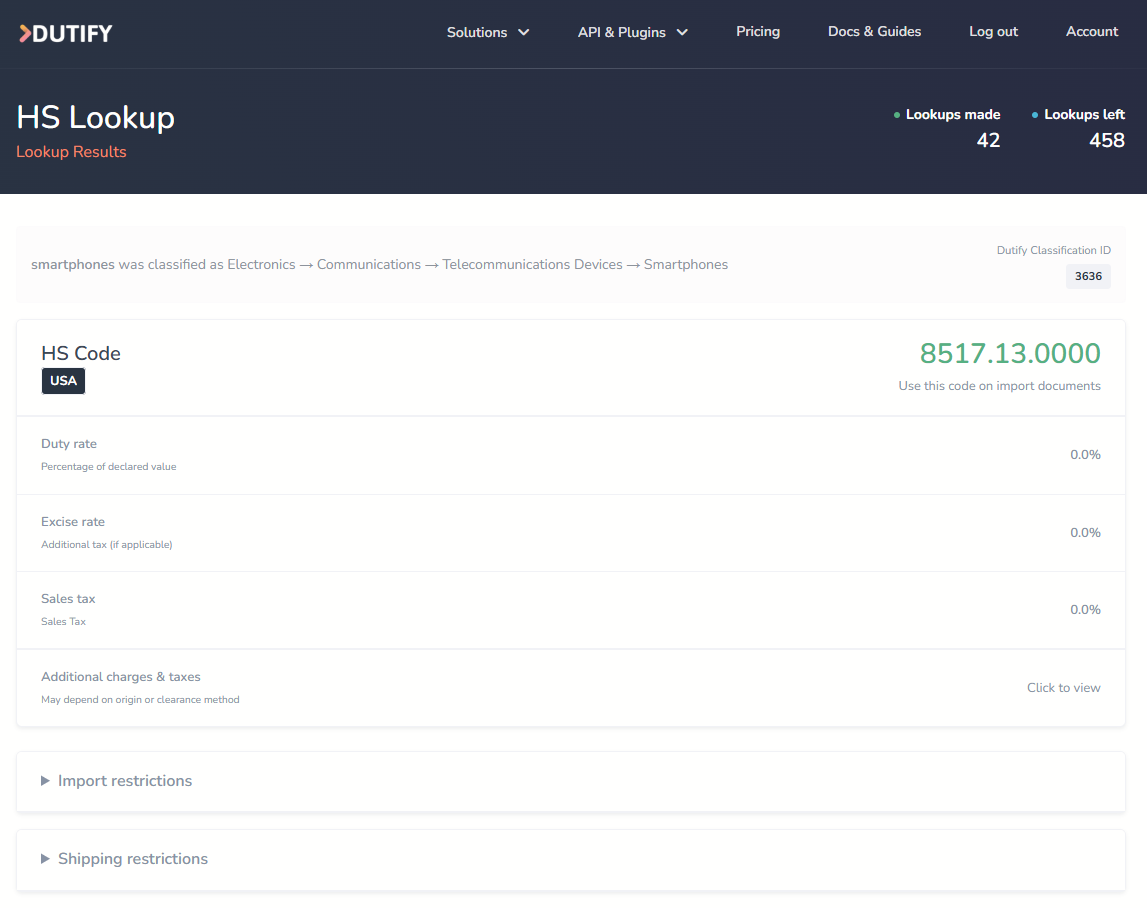The width and height of the screenshot is (1147, 908).
Task: Open the Account page
Action: pos(1091,31)
